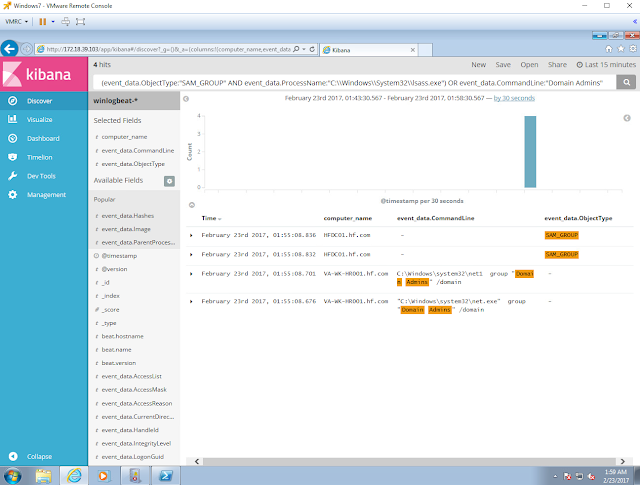This screenshot has height=485, width=640.
Task: Expand the 01:55:08.701 VA-WK-HR001 event row
Action: point(191,274)
